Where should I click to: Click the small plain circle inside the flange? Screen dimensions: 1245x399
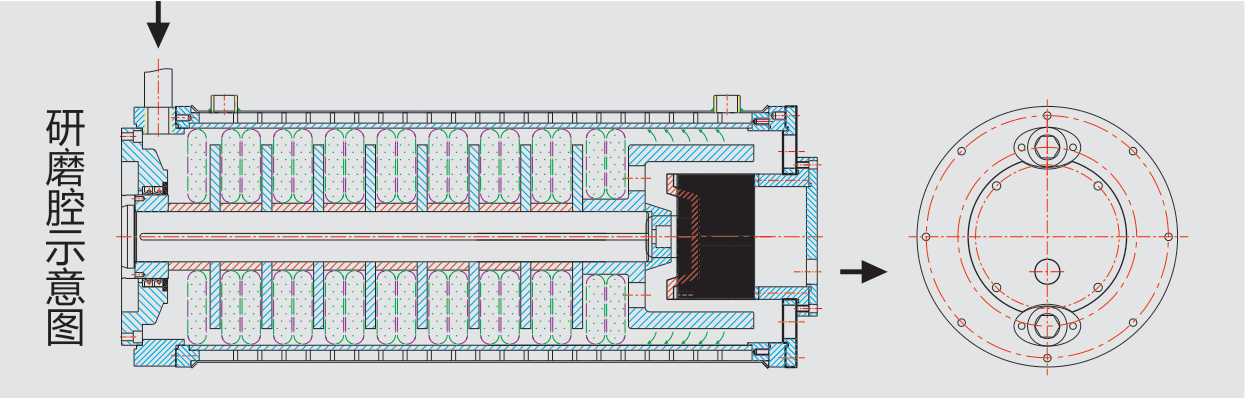pyautogui.click(x=1047, y=270)
